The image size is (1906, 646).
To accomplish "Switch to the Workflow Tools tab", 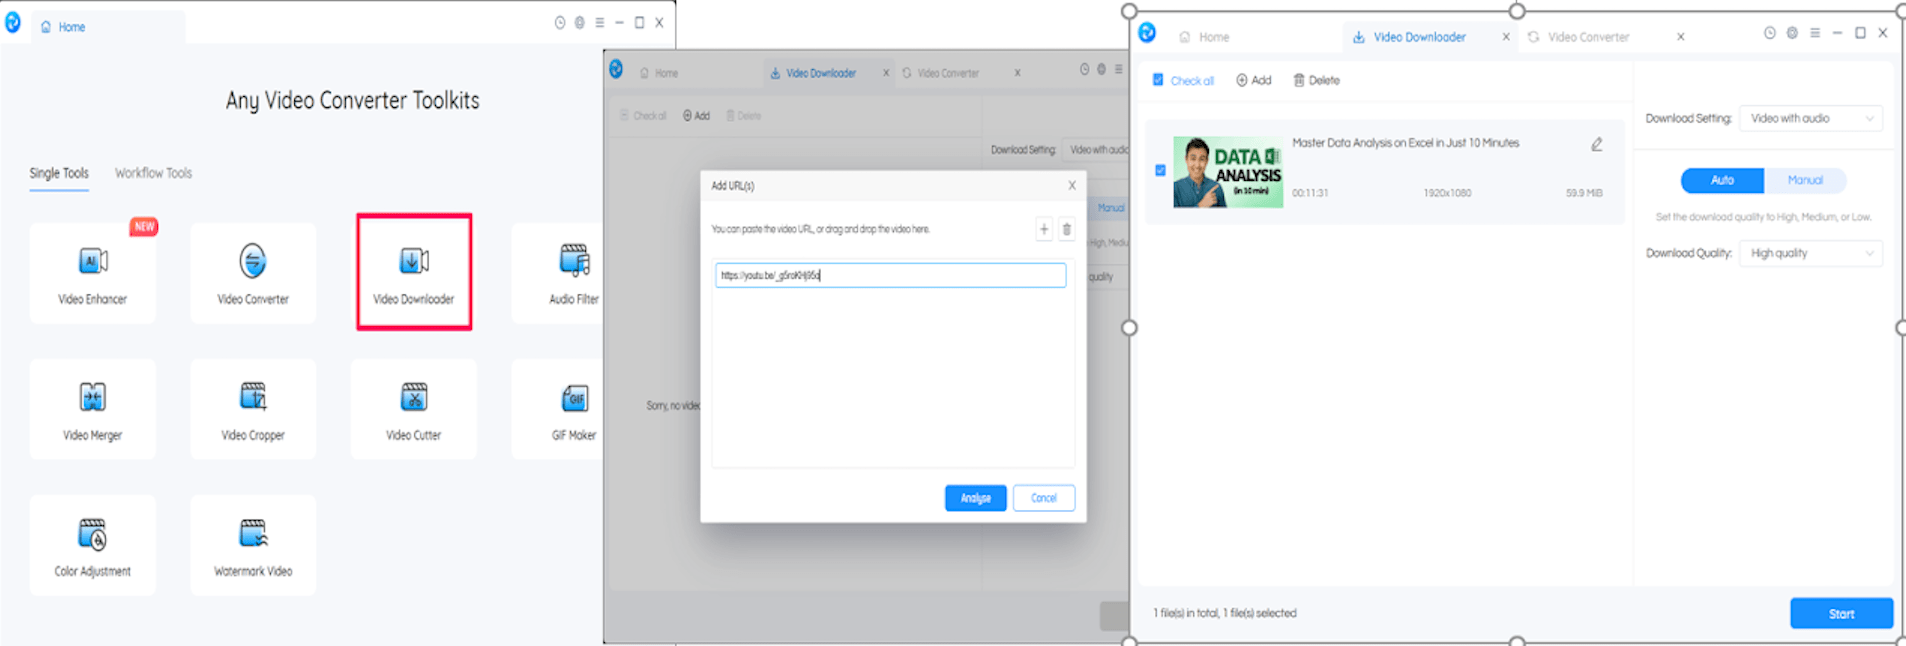I will (x=153, y=173).
